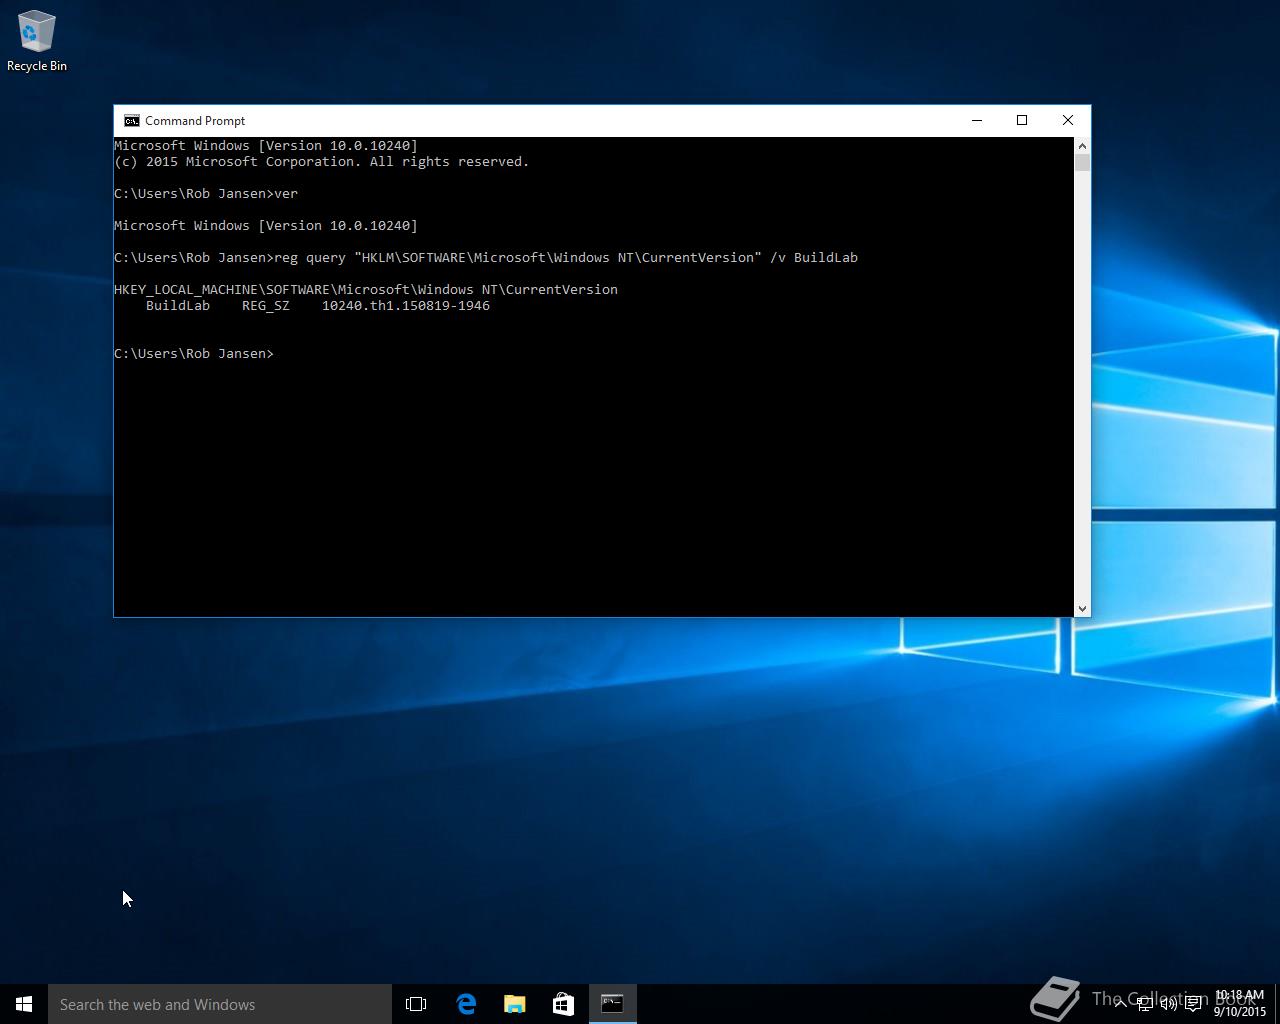Open the Recycle Bin desktop icon

pyautogui.click(x=37, y=41)
